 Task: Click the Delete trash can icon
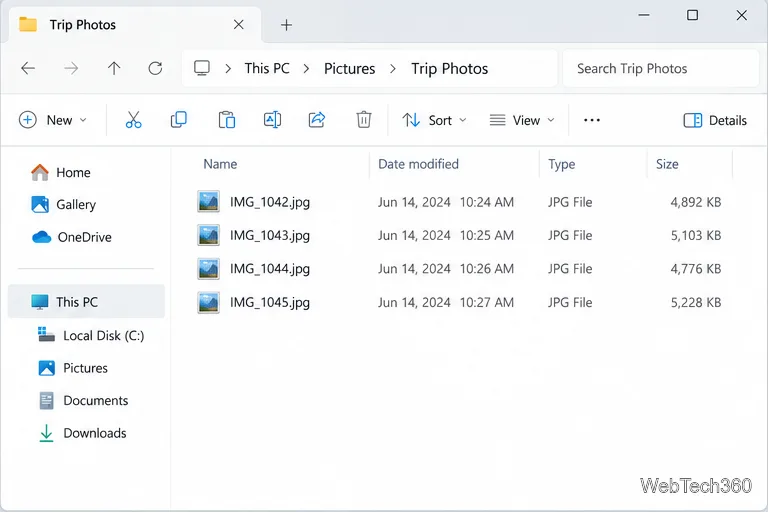coord(363,120)
